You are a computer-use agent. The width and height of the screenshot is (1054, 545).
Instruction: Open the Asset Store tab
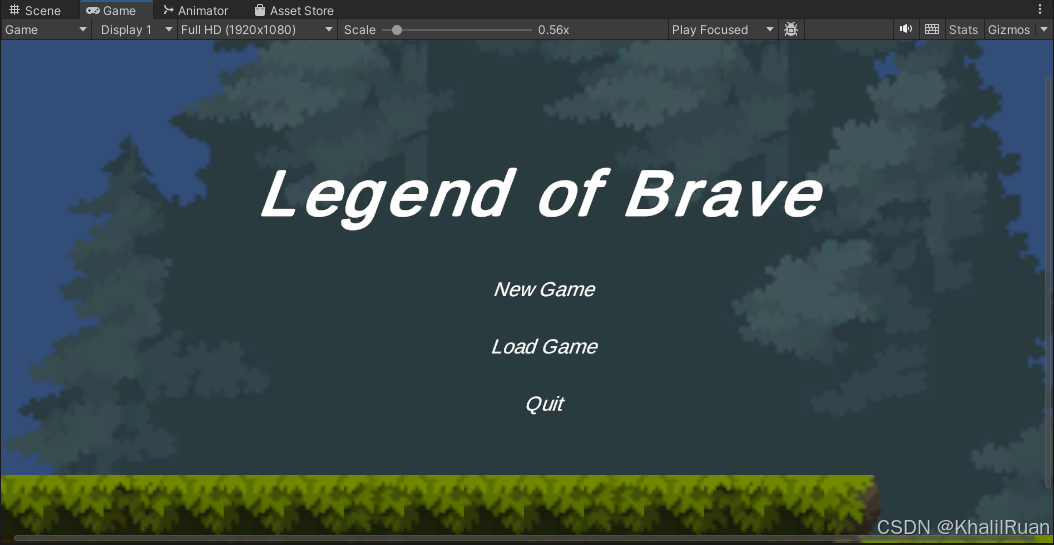tap(294, 10)
